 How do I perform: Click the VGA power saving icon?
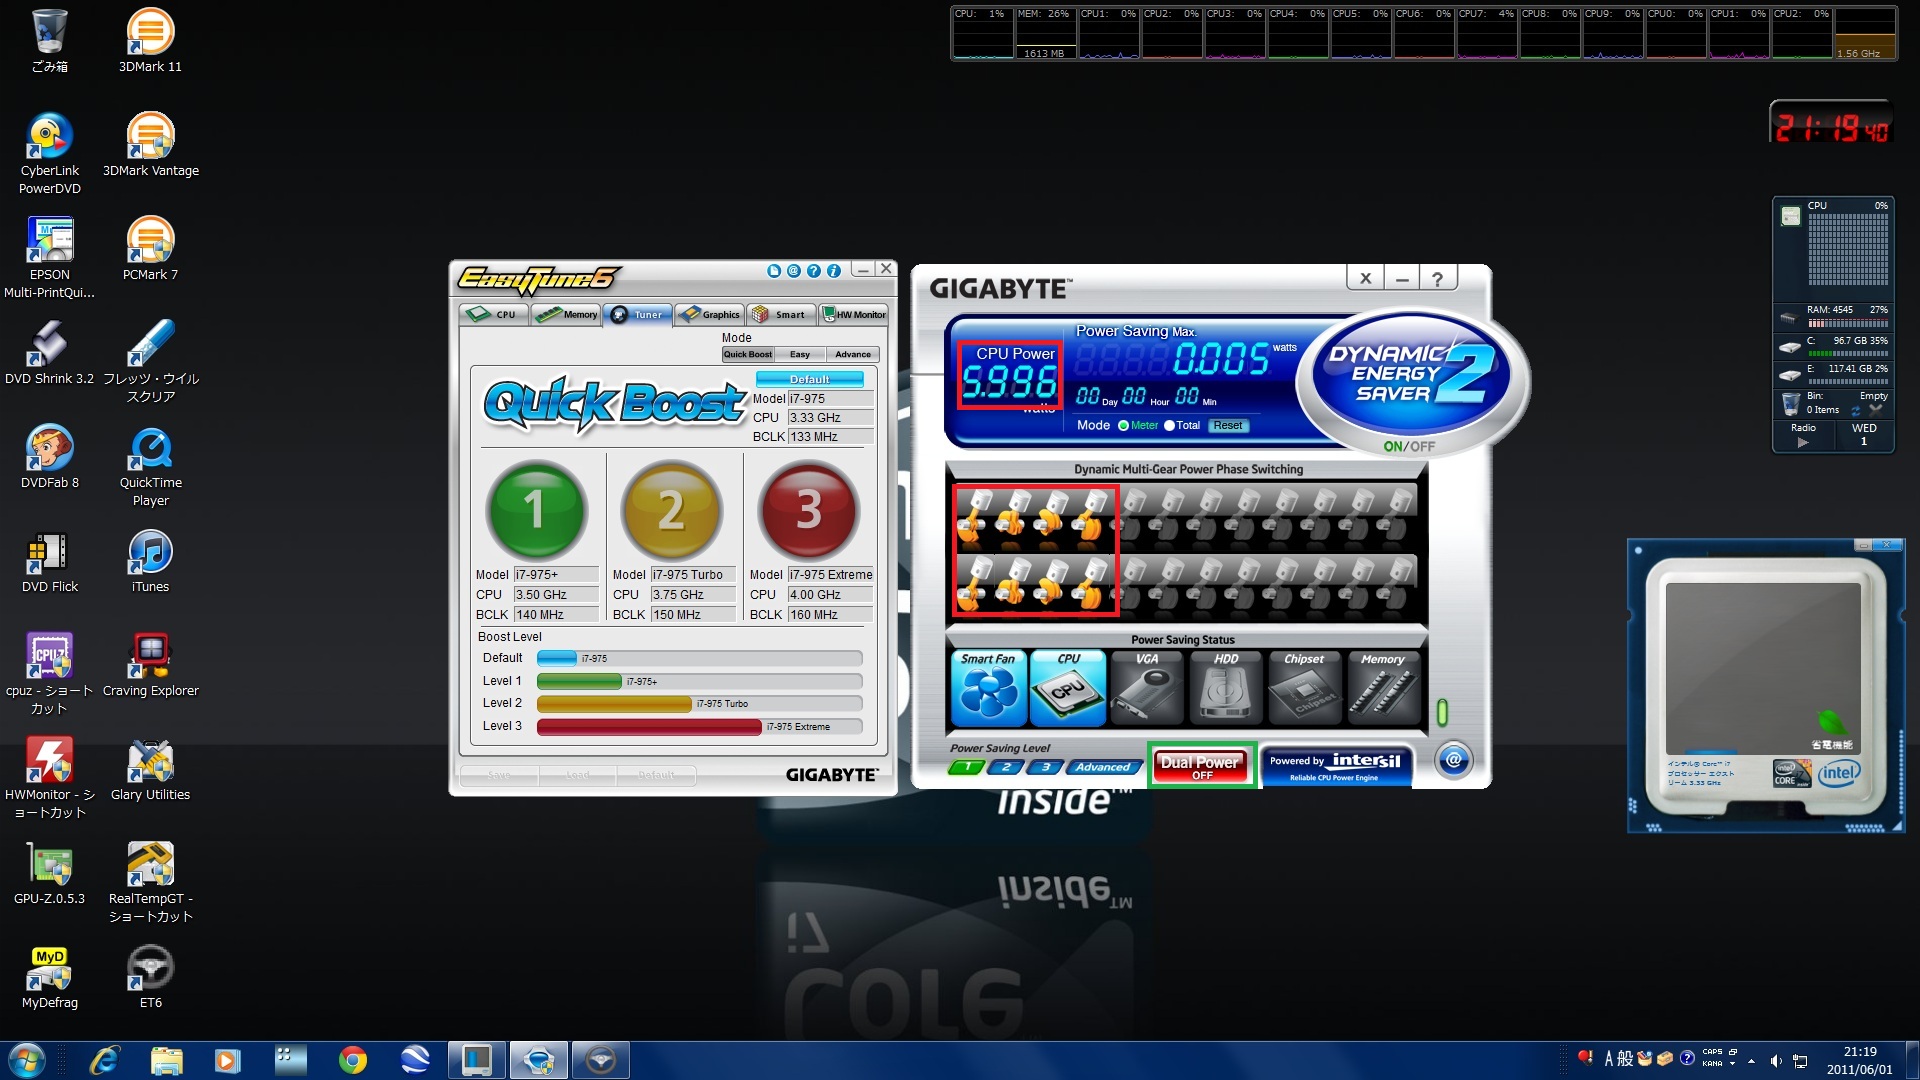pos(1147,689)
